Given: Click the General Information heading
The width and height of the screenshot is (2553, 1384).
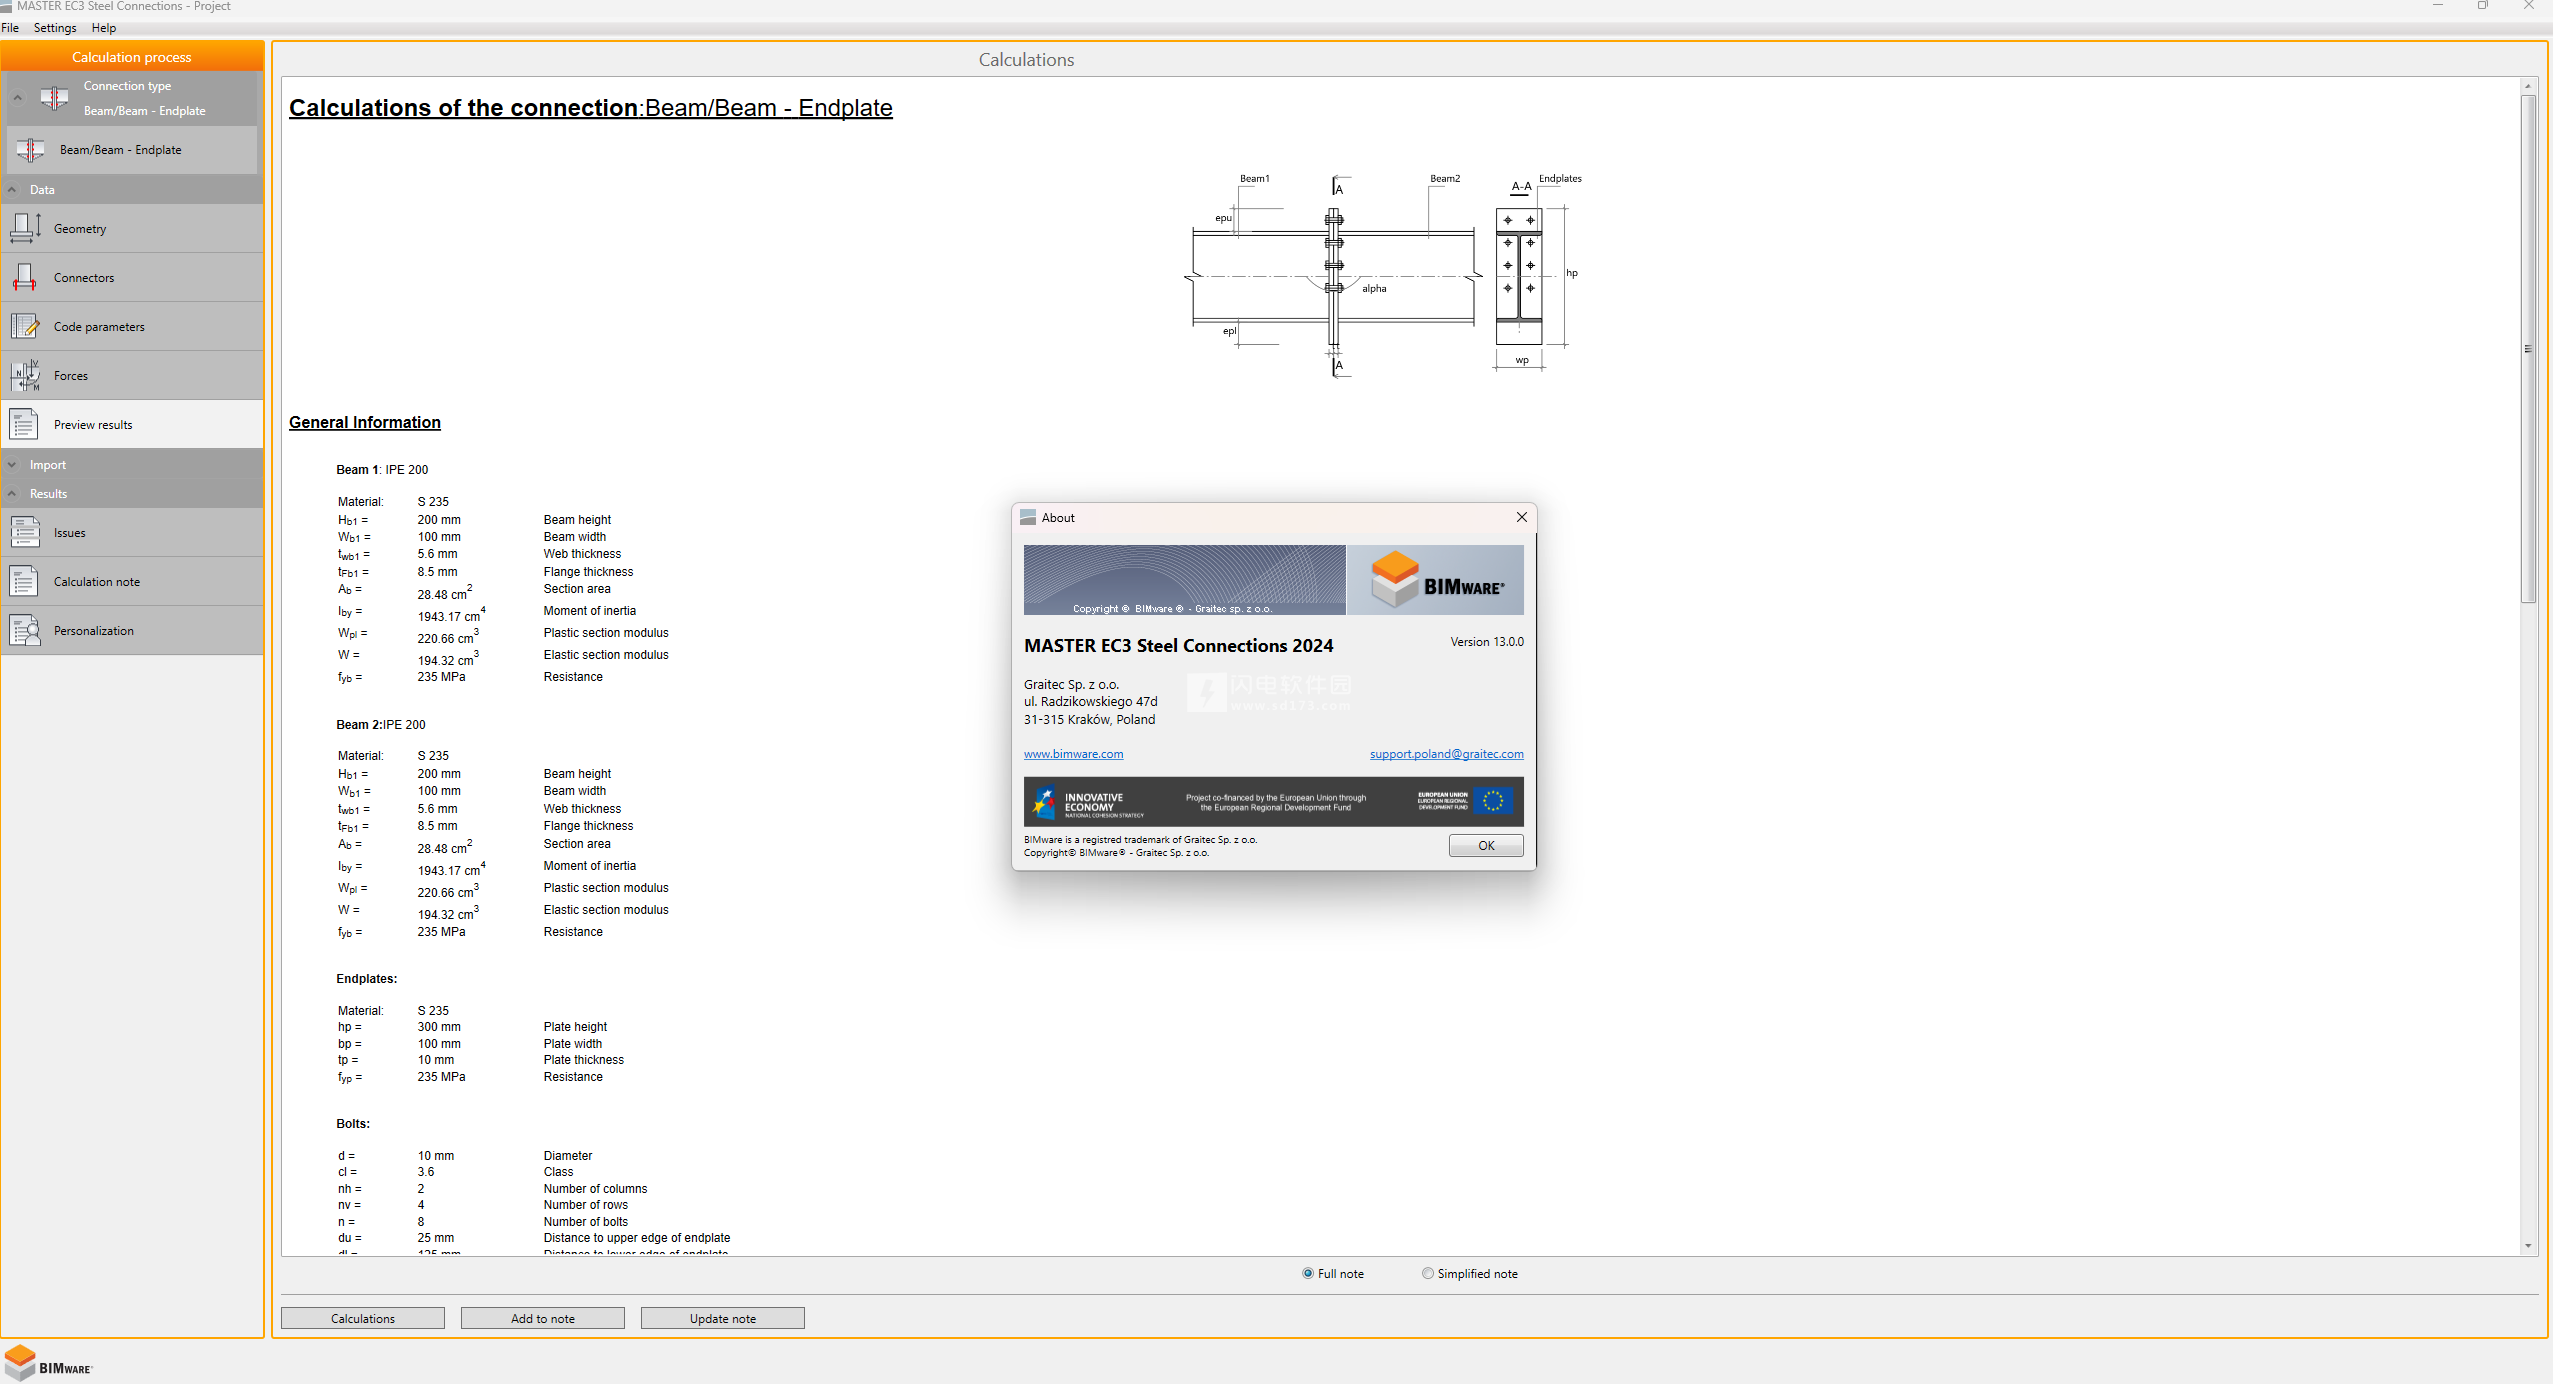Looking at the screenshot, I should click(365, 423).
